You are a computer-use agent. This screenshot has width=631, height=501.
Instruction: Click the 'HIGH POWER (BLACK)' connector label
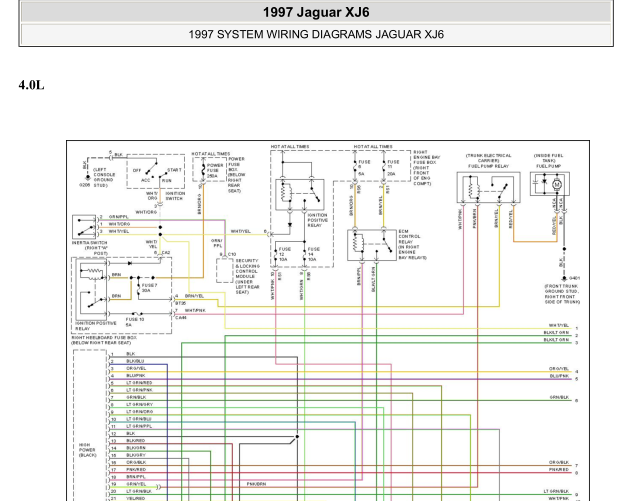click(x=87, y=450)
